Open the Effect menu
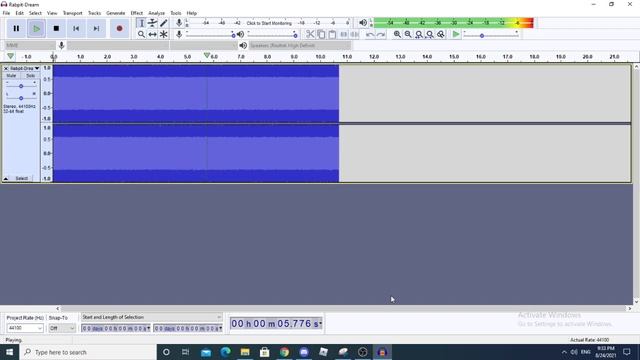This screenshot has width=640, height=360. (x=137, y=13)
